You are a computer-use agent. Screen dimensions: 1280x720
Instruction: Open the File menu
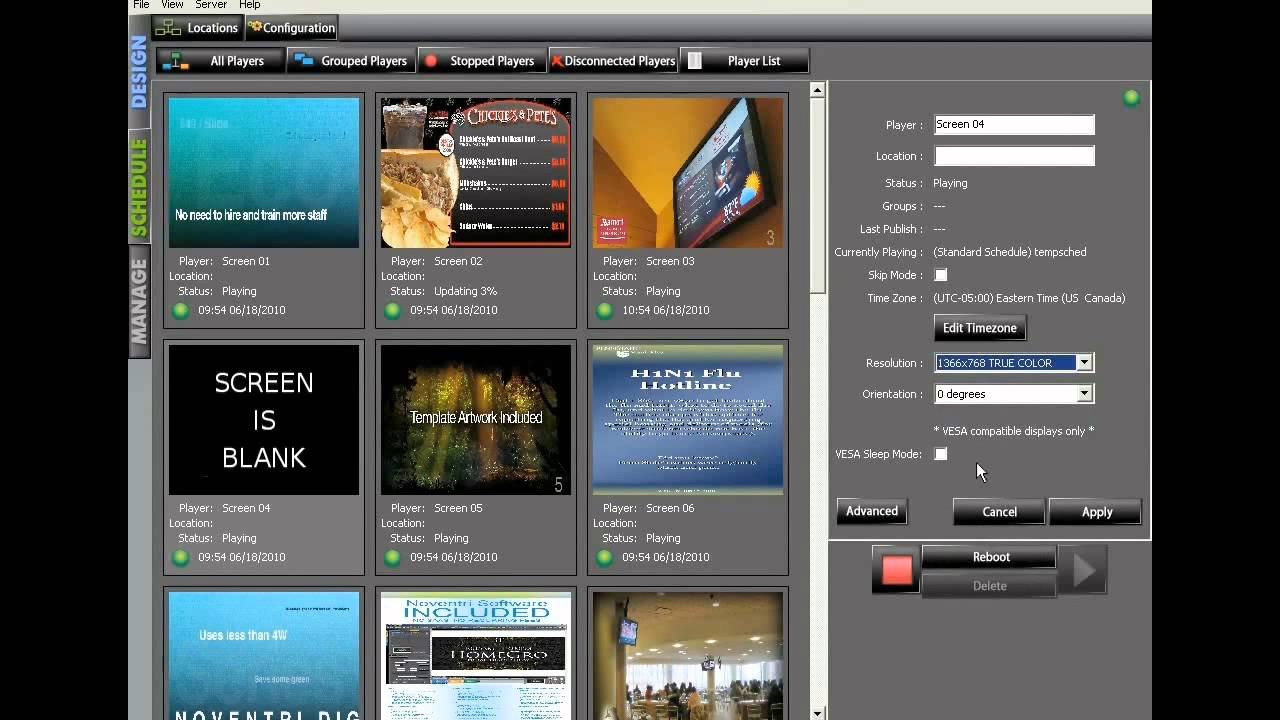click(x=141, y=5)
